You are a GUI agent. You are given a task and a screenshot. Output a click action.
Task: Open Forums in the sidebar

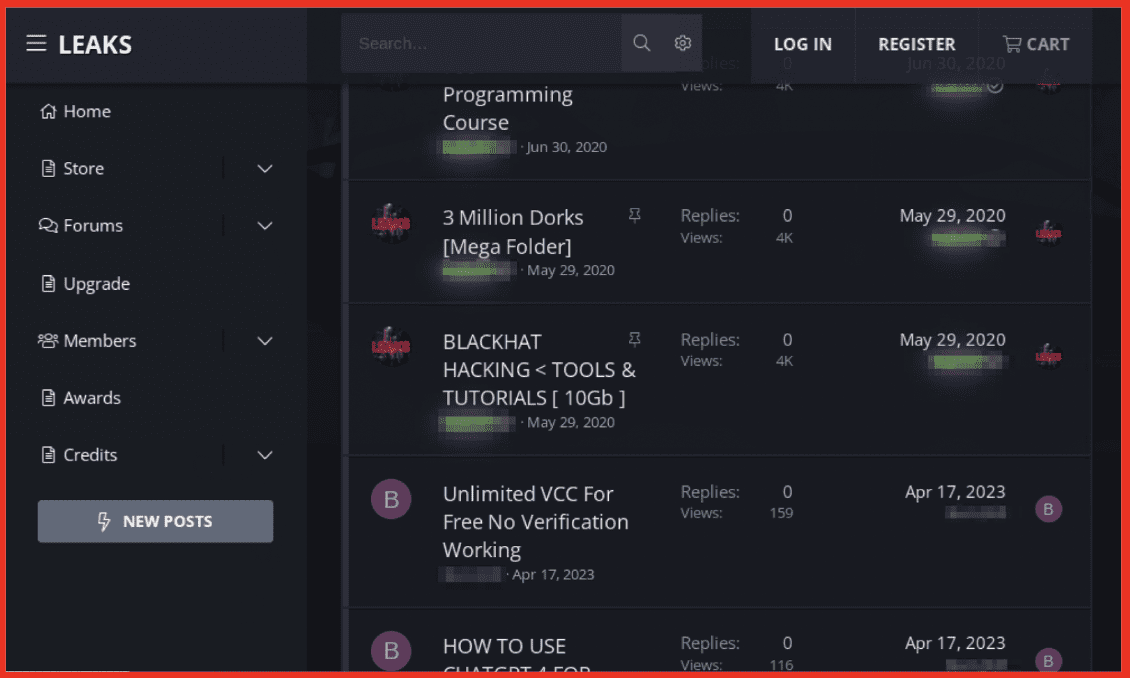coord(81,226)
